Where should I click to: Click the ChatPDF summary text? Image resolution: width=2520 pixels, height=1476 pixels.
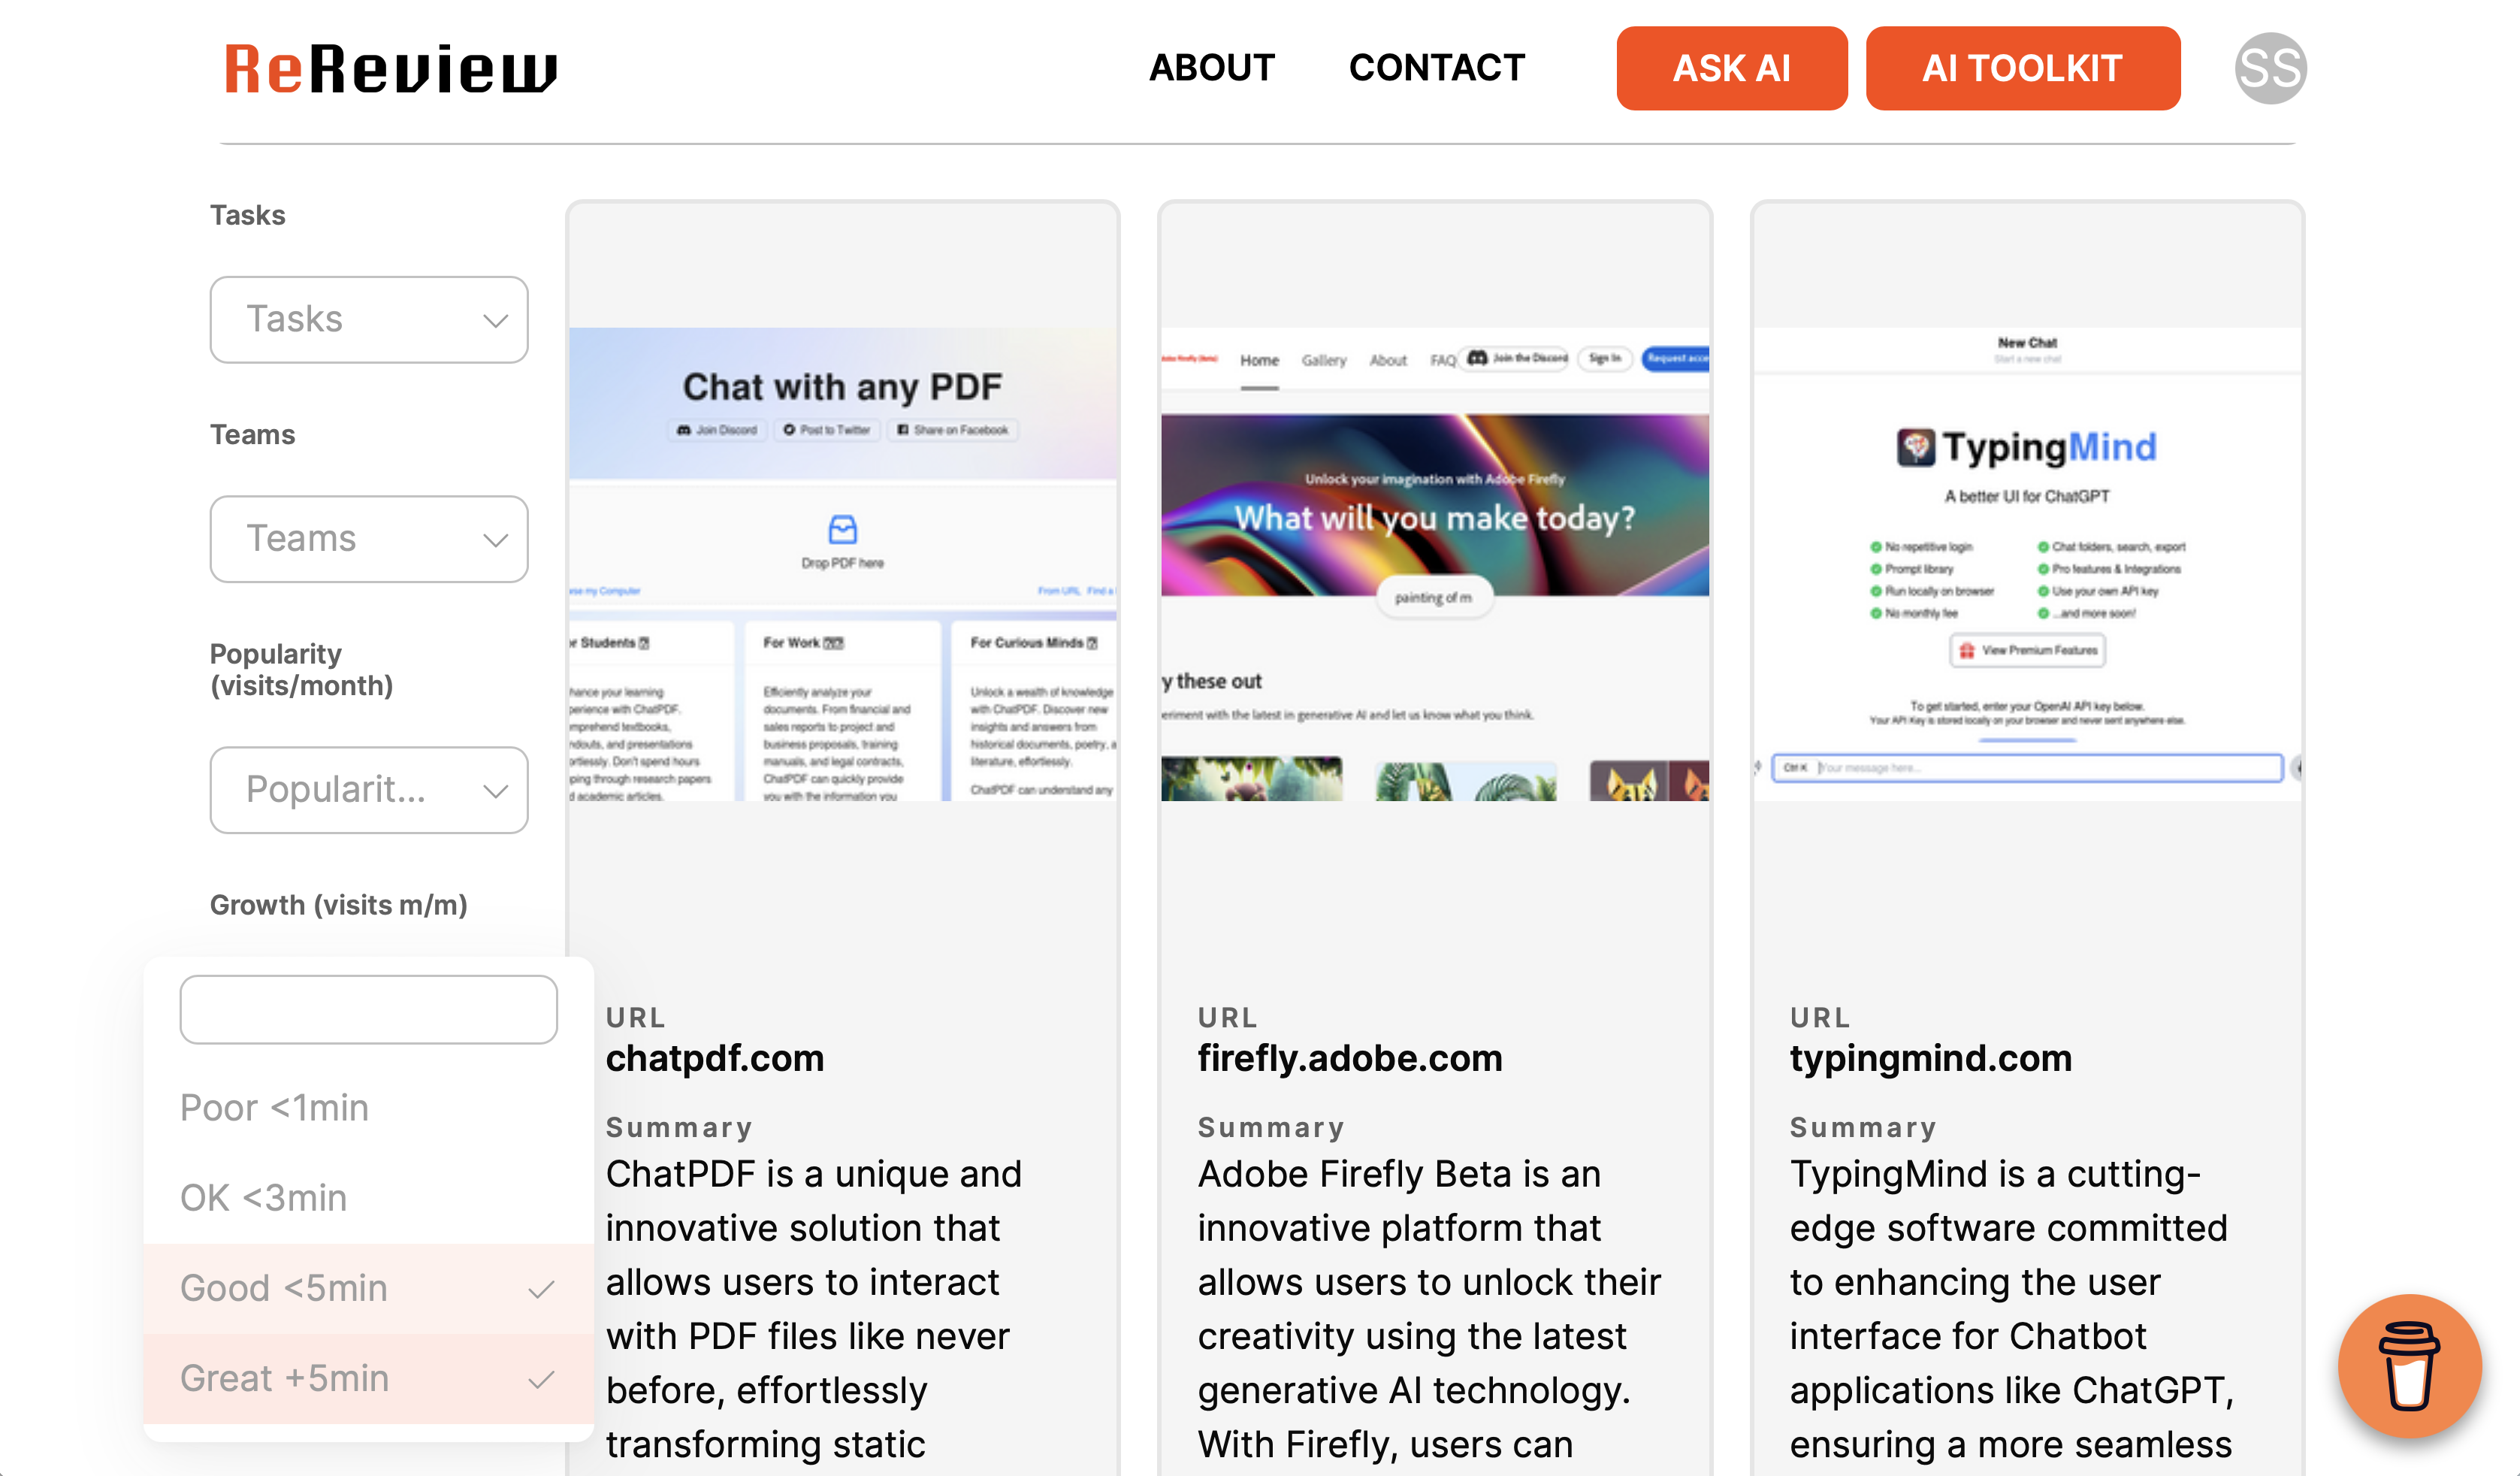(814, 1311)
